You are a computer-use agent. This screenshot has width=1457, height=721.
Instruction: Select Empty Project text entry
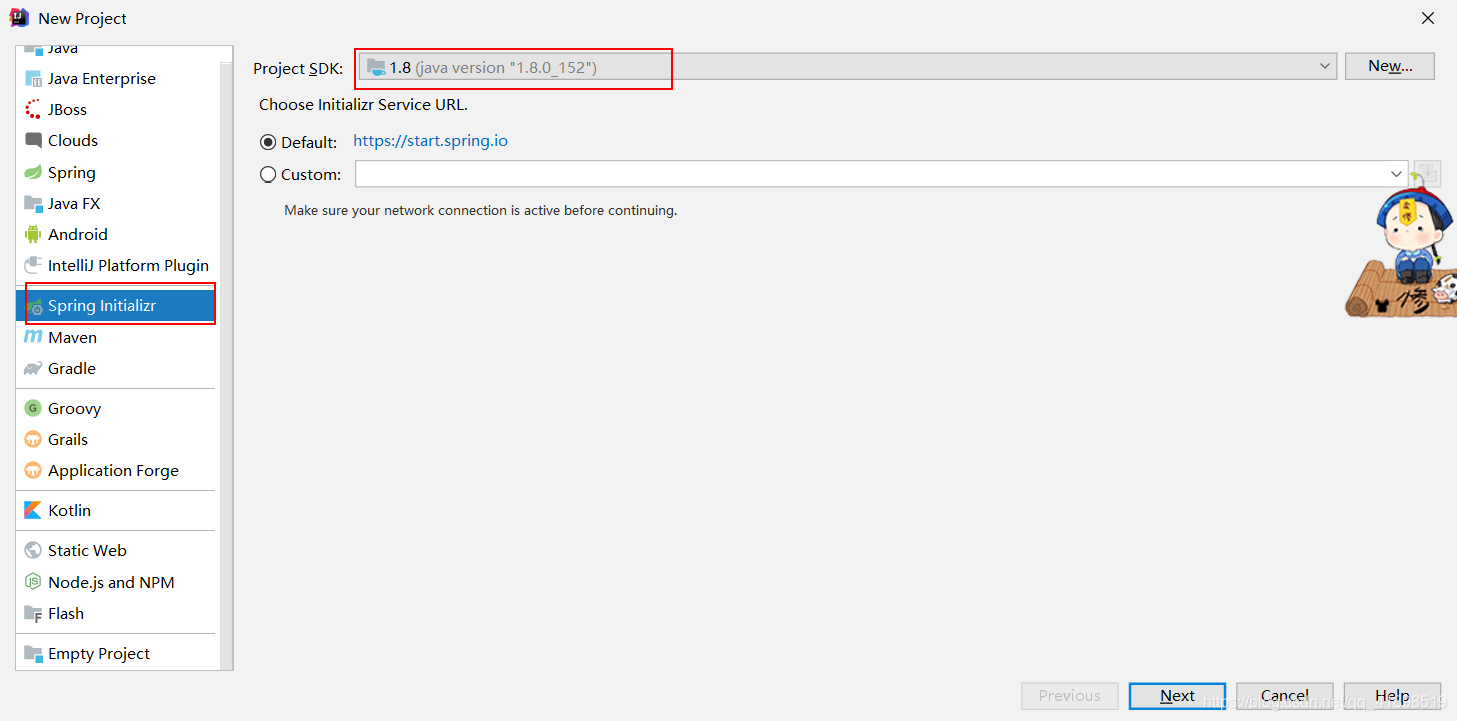99,654
